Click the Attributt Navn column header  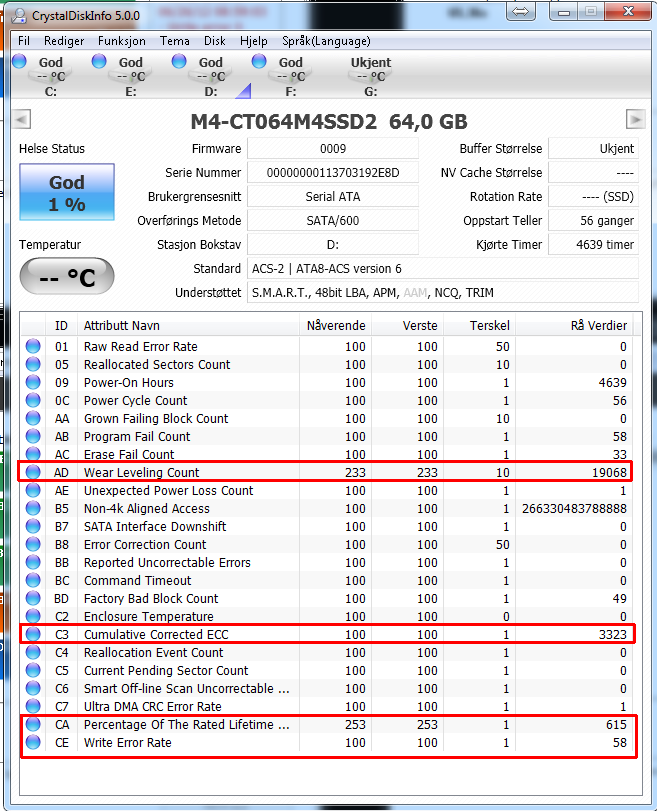(x=188, y=325)
